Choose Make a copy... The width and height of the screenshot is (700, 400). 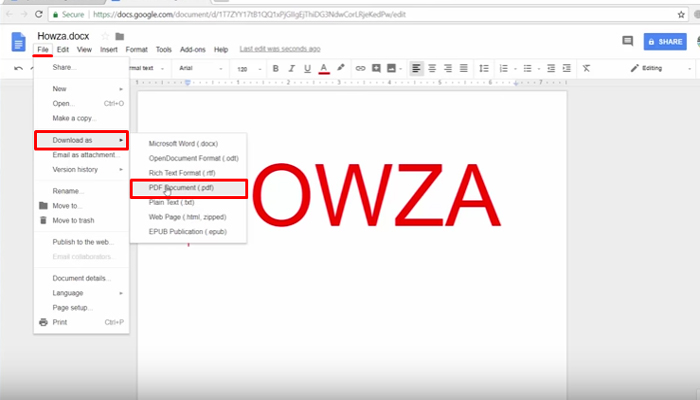[x=81, y=118]
